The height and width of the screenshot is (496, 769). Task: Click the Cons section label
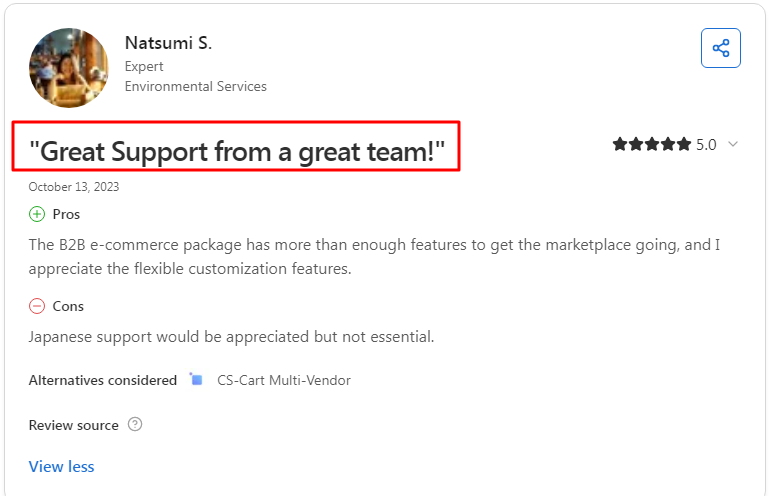(x=68, y=306)
